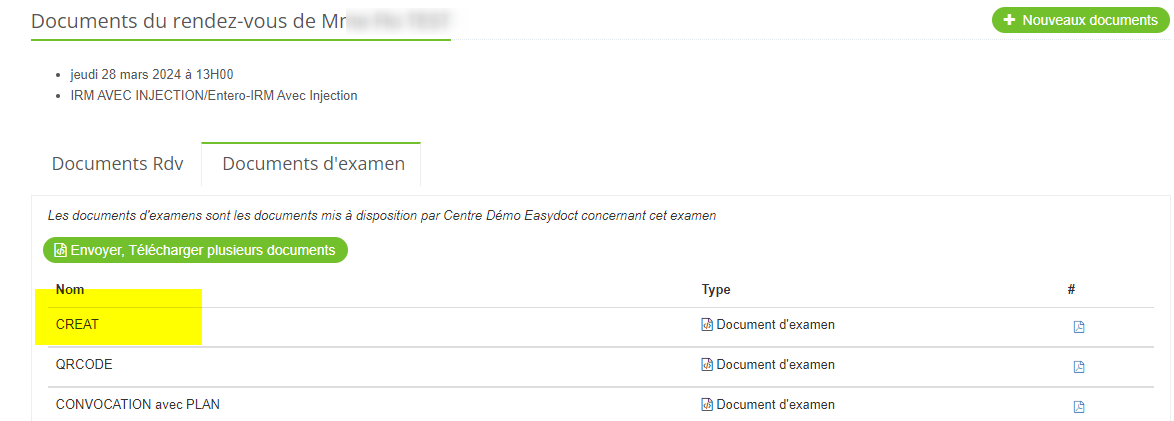Switch to the Documents Rdv tab

point(117,164)
